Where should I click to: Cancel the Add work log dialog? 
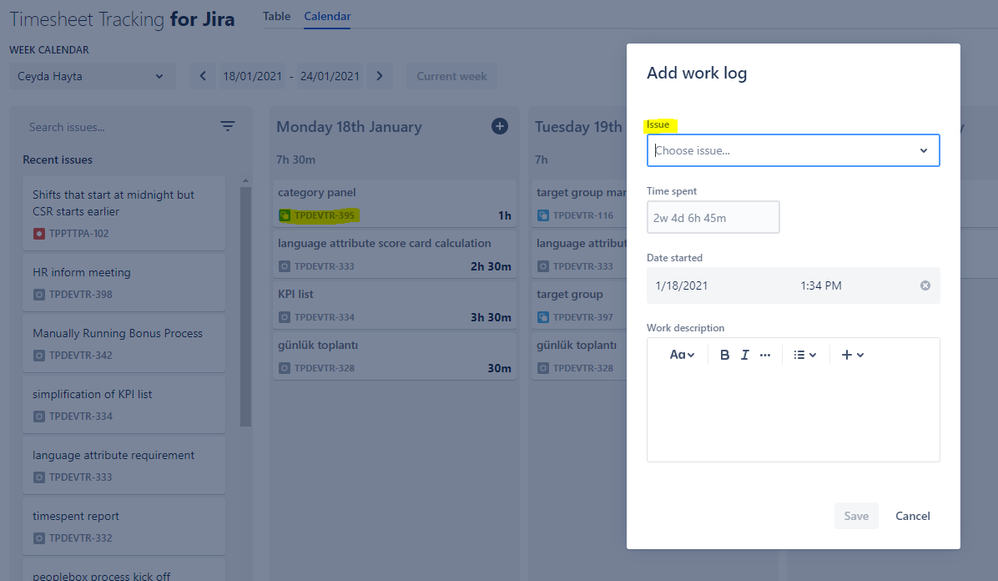pos(913,515)
